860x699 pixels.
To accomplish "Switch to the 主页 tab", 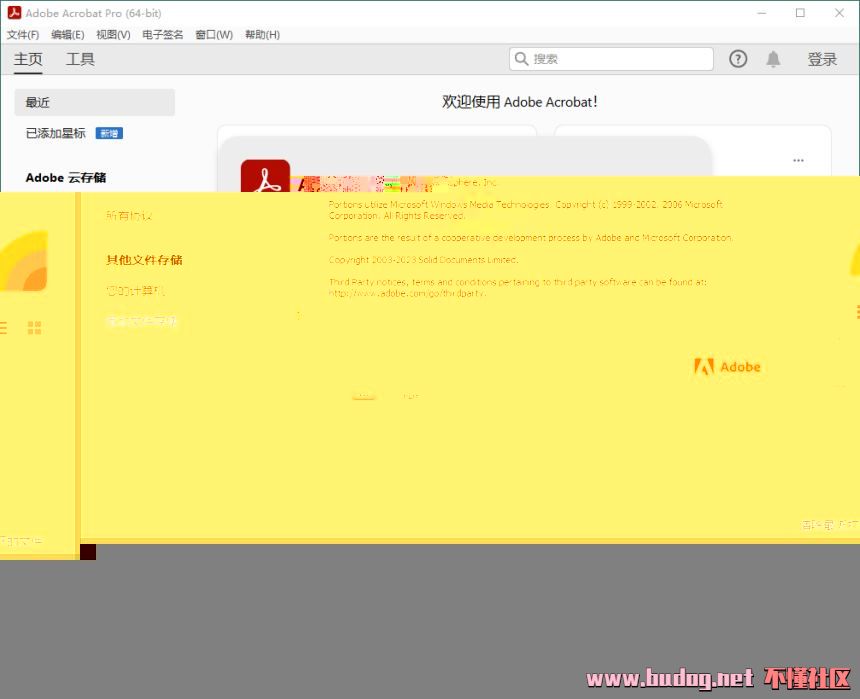I will 28,59.
